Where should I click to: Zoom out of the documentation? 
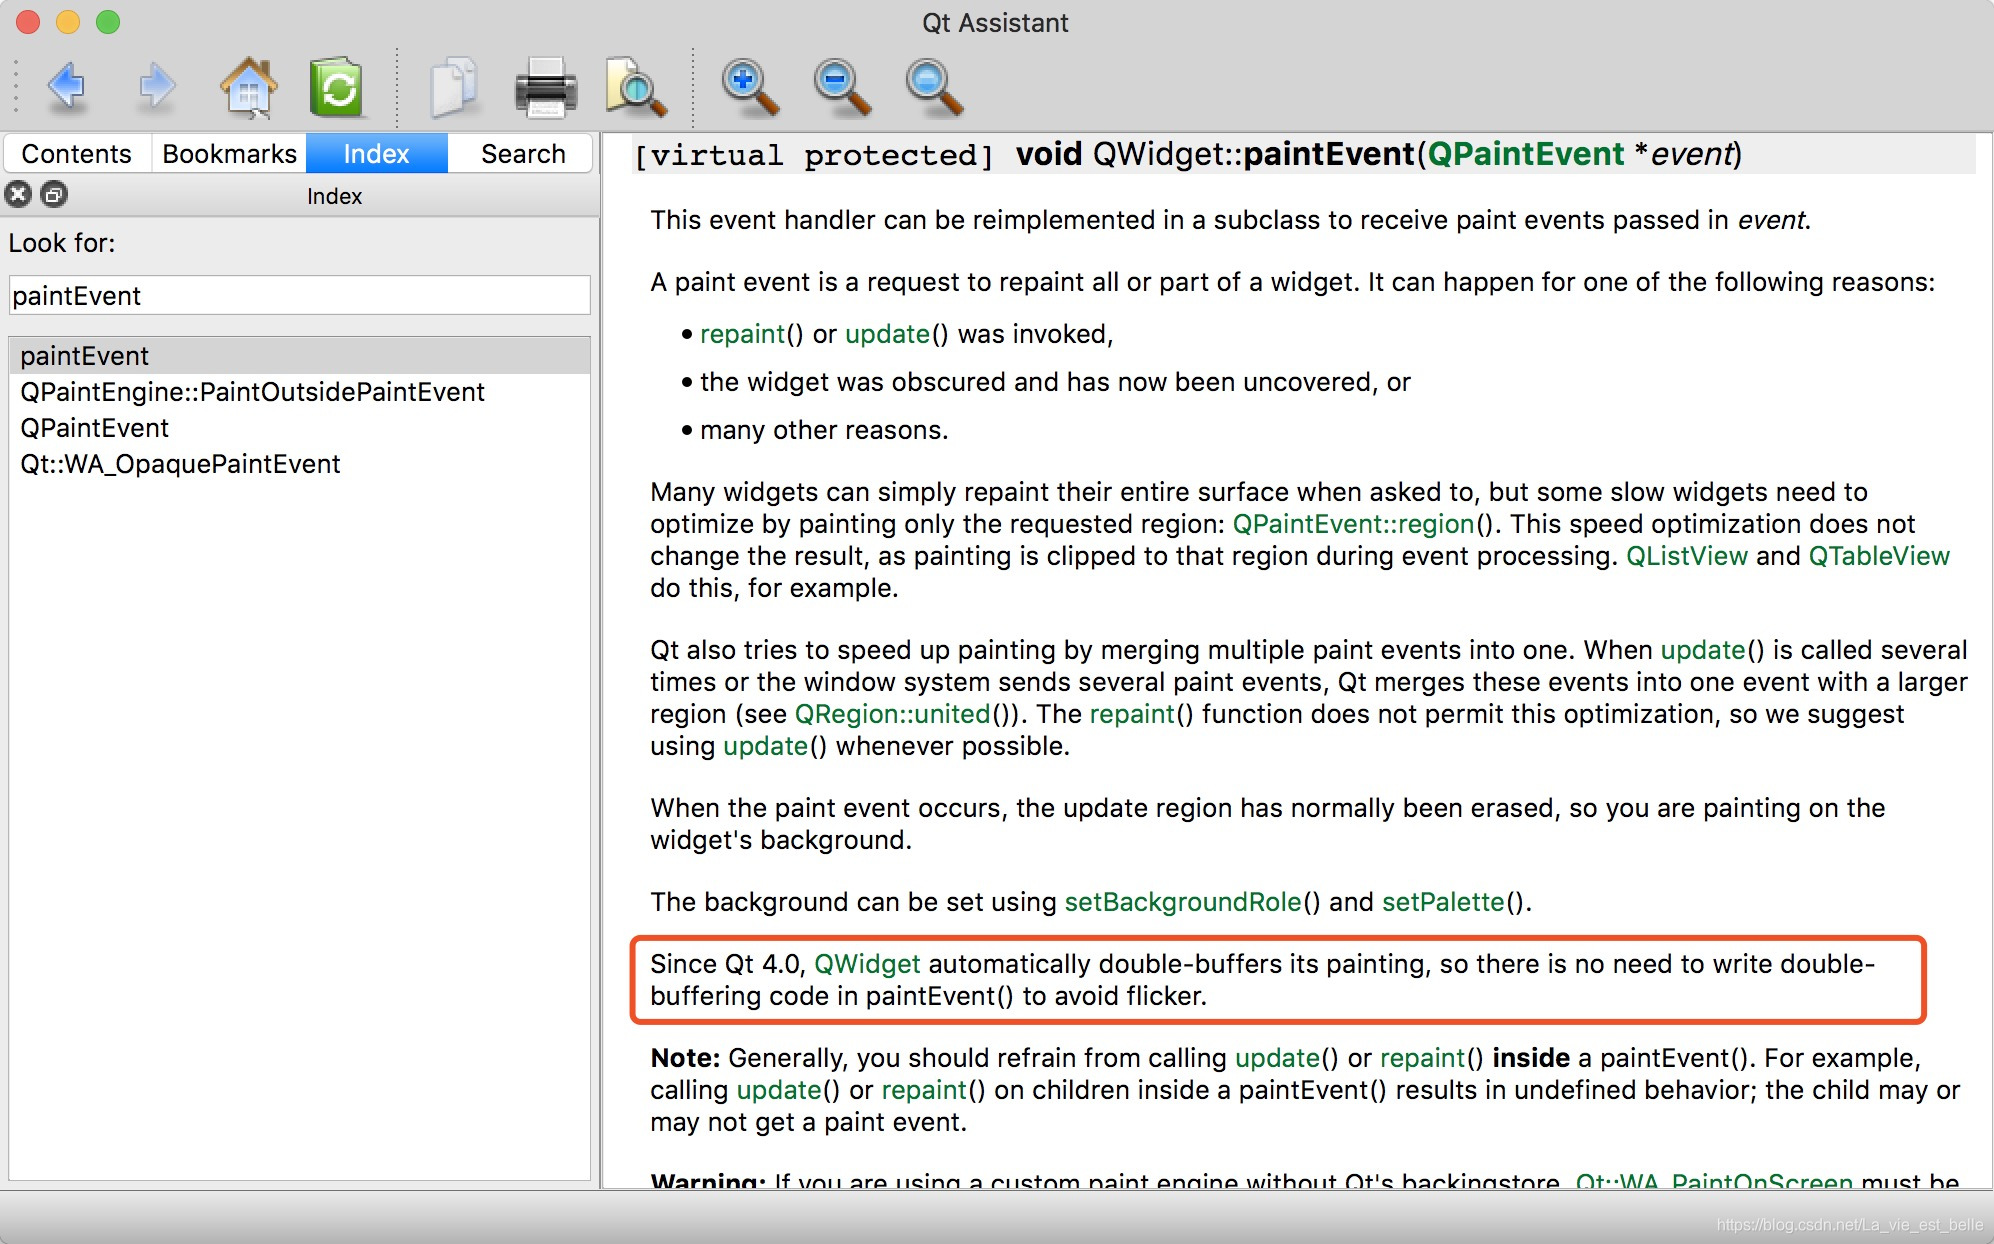point(841,88)
